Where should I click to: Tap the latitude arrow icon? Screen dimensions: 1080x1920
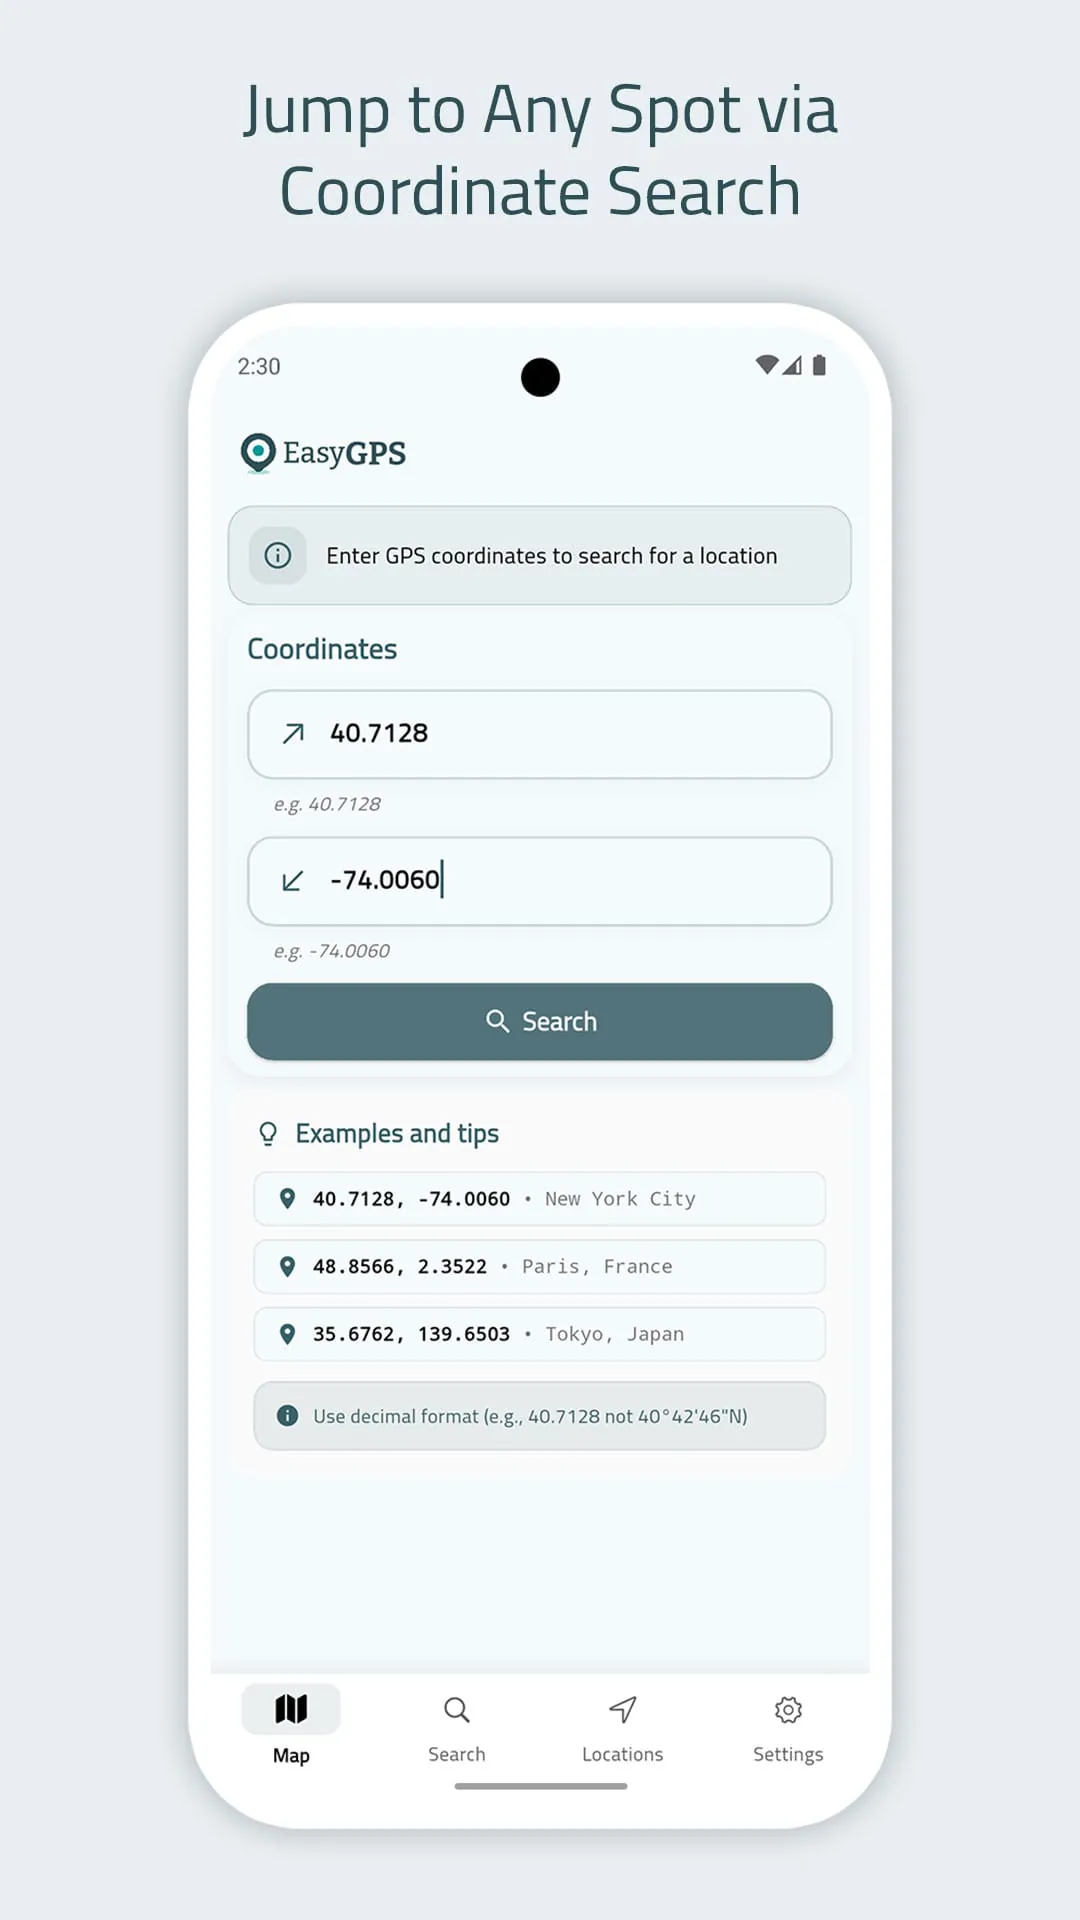click(x=293, y=734)
